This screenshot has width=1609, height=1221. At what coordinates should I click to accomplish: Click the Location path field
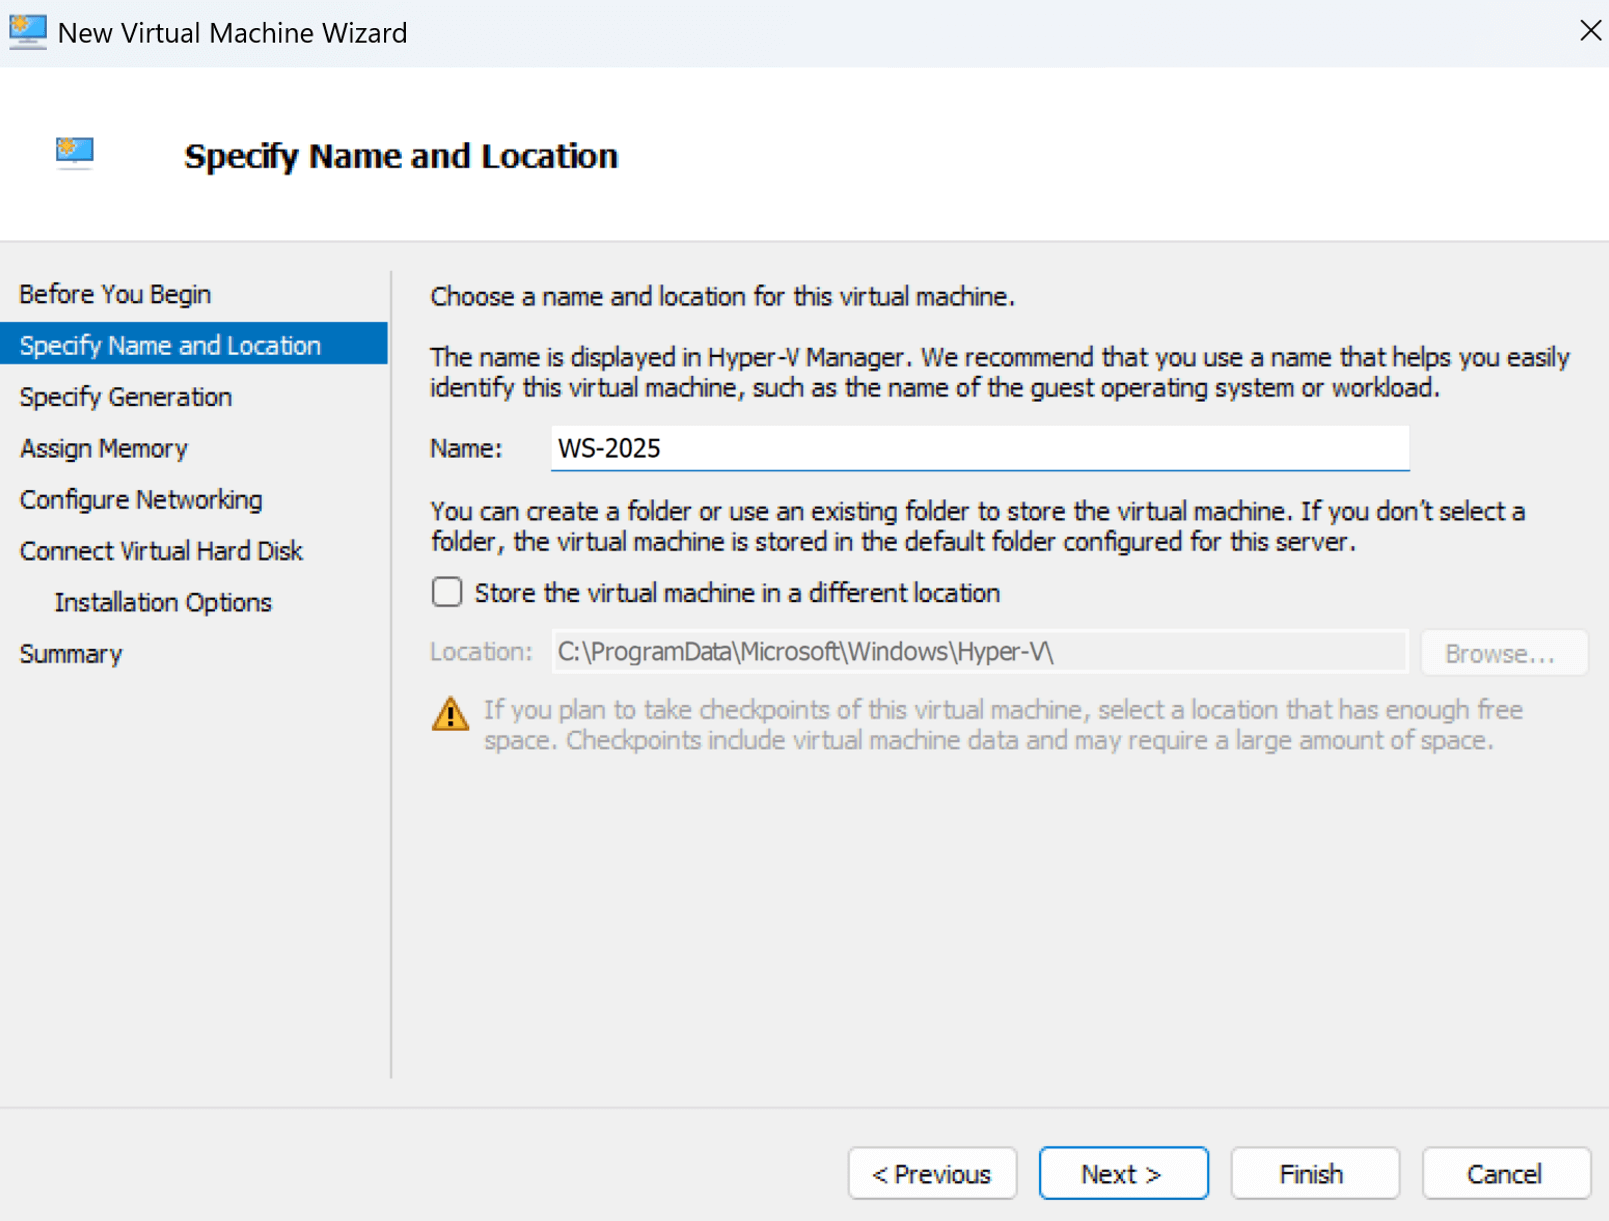pos(980,652)
